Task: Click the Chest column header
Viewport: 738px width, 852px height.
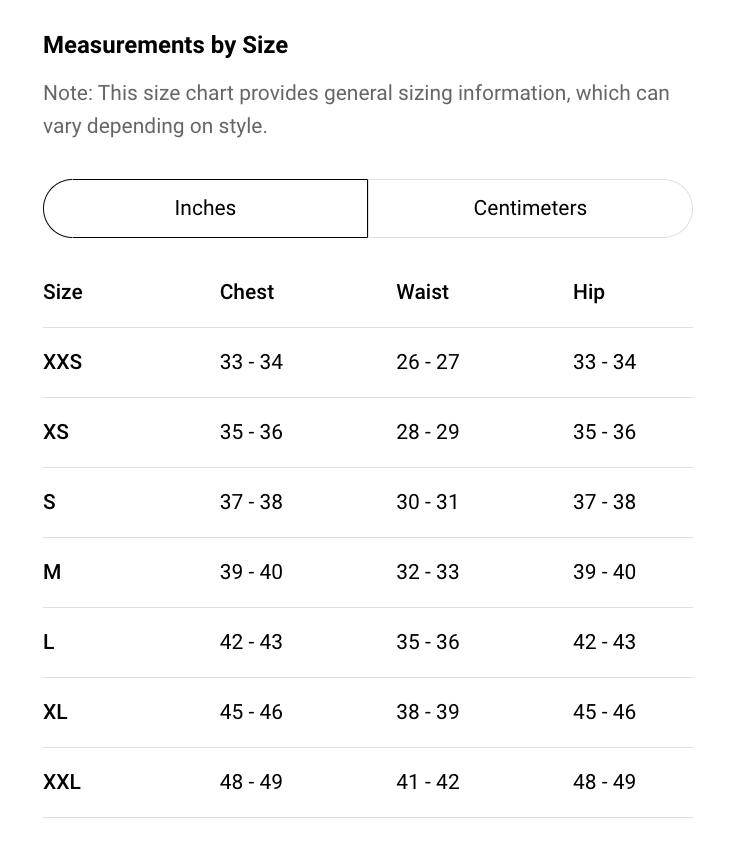Action: tap(247, 292)
